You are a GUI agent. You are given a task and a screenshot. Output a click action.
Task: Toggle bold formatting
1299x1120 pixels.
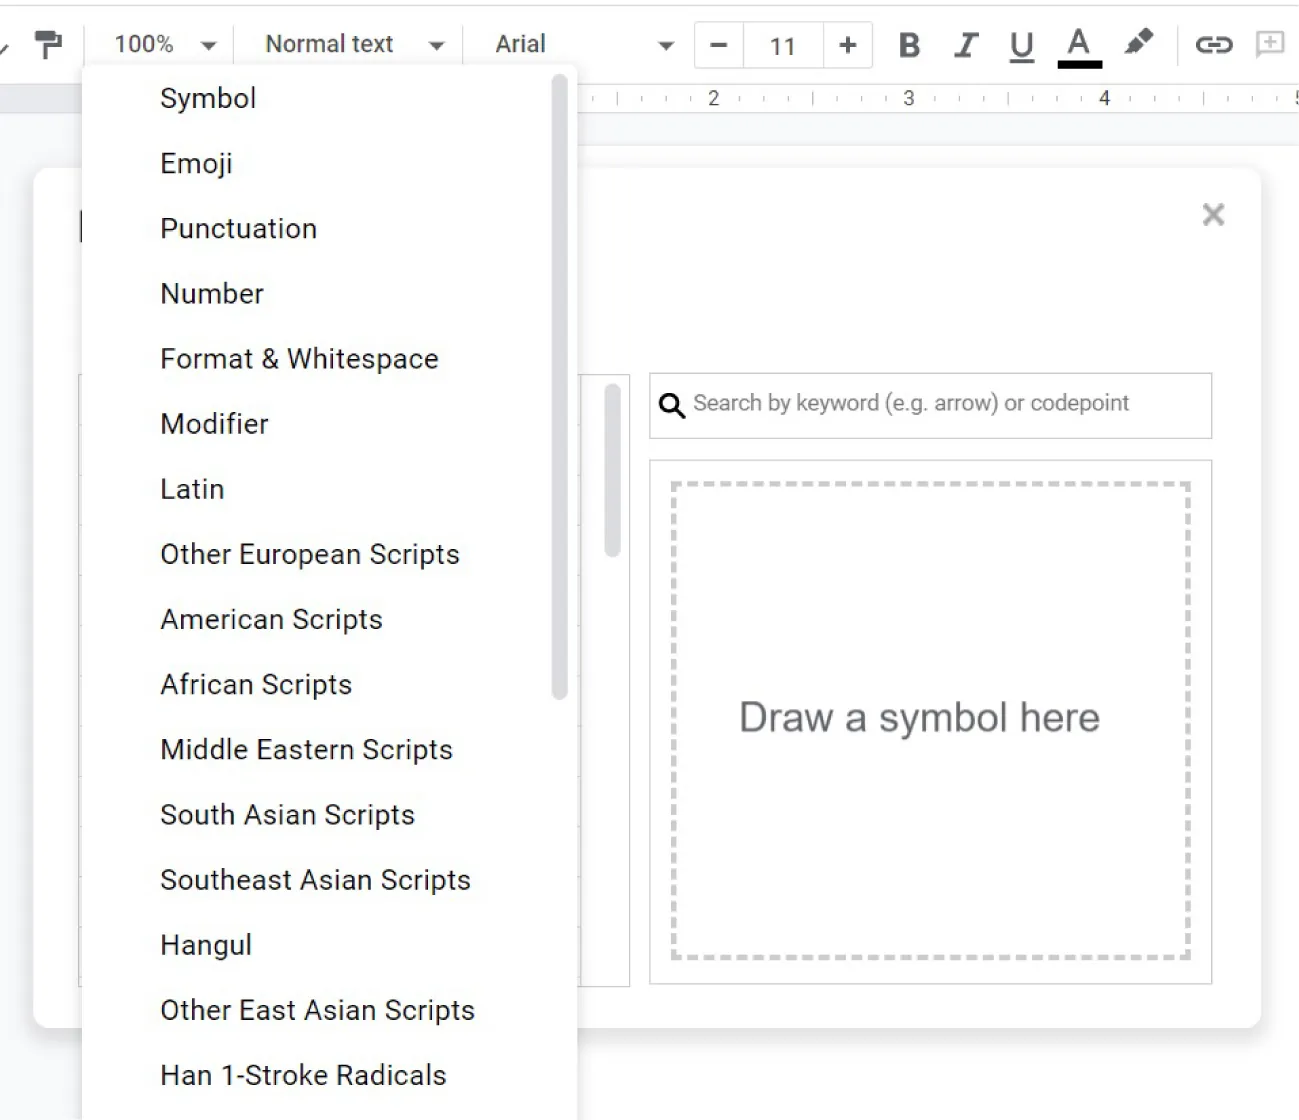click(x=908, y=44)
